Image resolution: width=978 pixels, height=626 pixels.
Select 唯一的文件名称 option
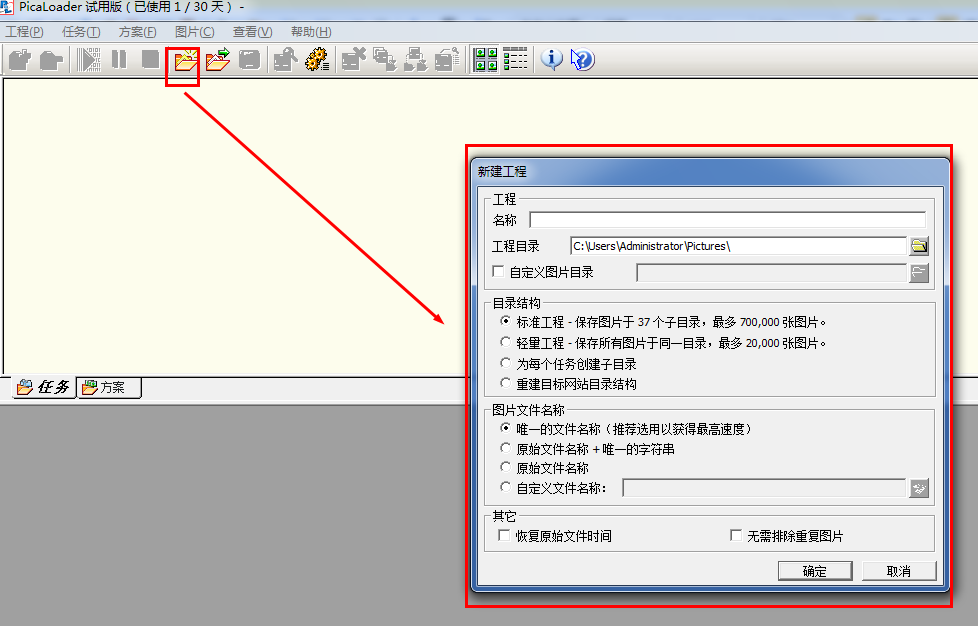pyautogui.click(x=505, y=428)
